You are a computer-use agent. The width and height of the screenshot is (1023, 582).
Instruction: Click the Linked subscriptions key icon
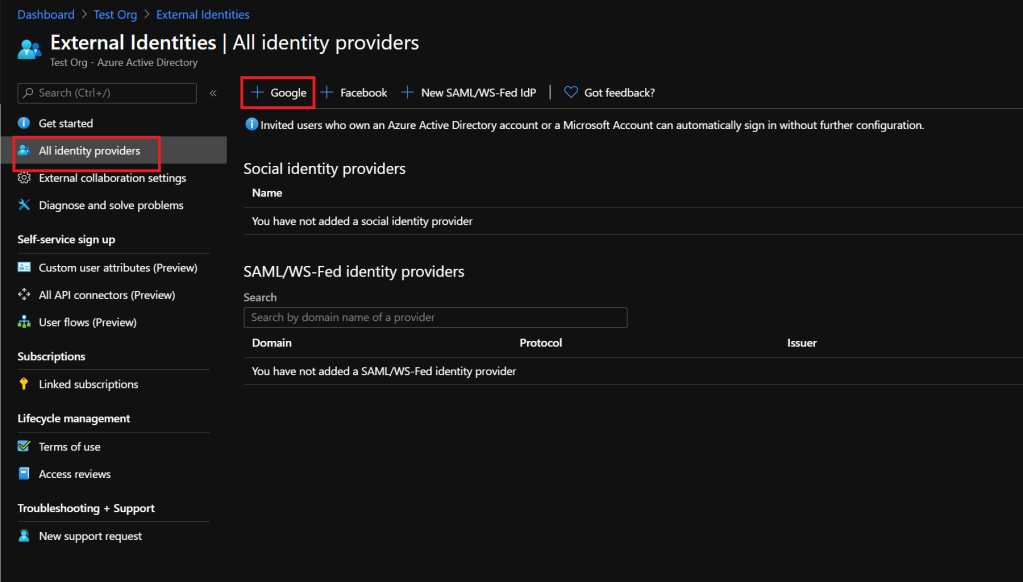point(24,384)
